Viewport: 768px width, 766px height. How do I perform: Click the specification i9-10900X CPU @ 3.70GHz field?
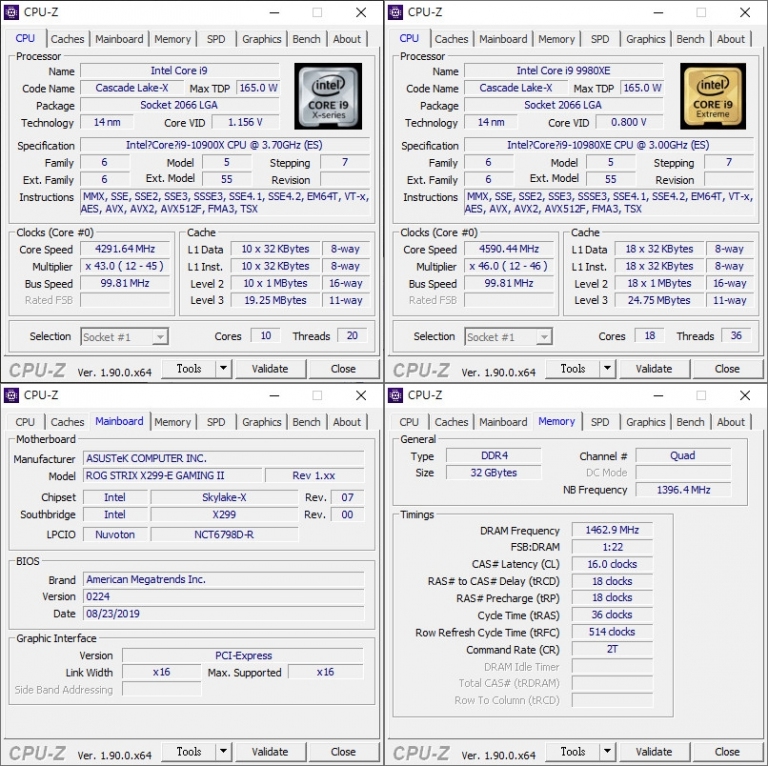[x=225, y=145]
